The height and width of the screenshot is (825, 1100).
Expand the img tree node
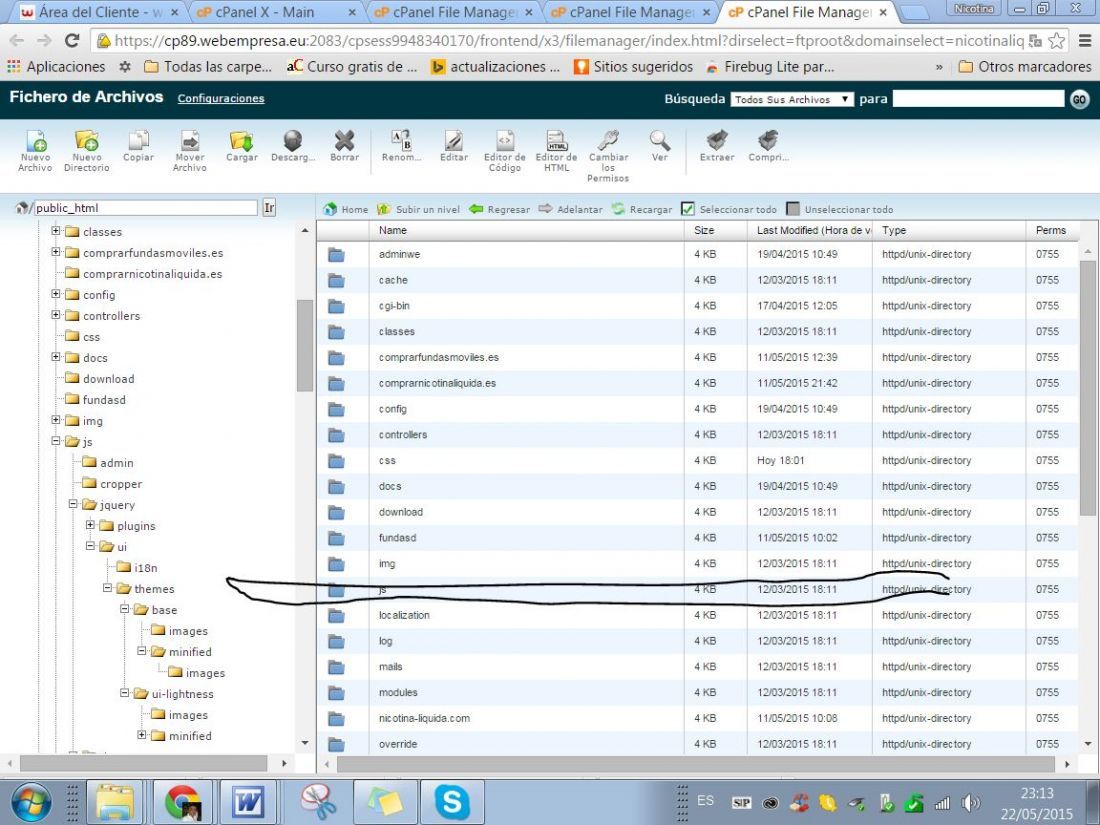(x=55, y=420)
